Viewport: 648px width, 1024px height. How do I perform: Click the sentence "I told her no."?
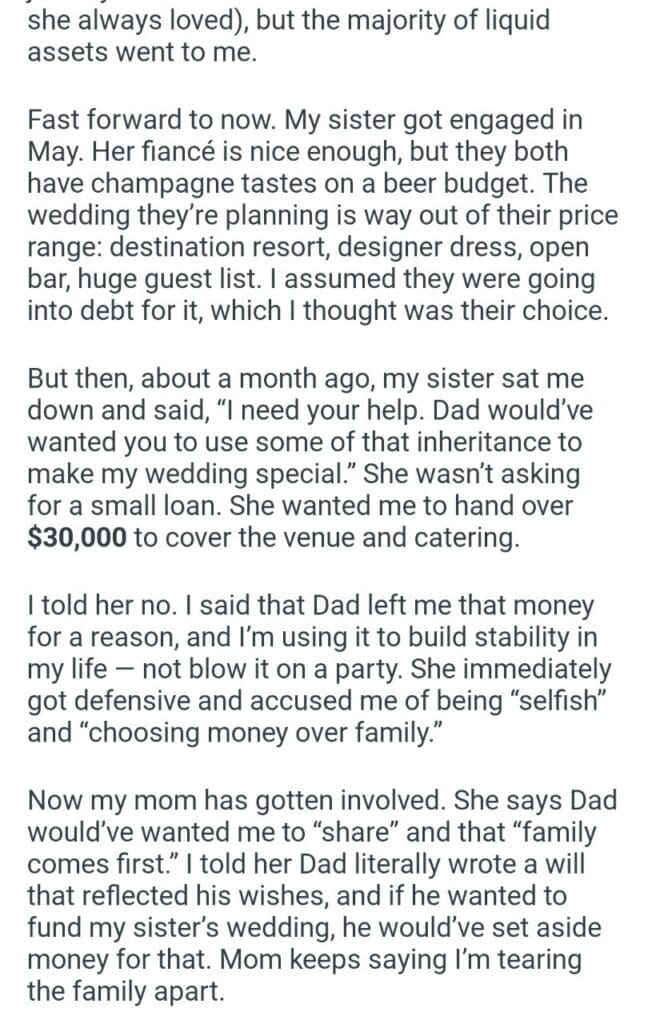pyautogui.click(x=94, y=606)
